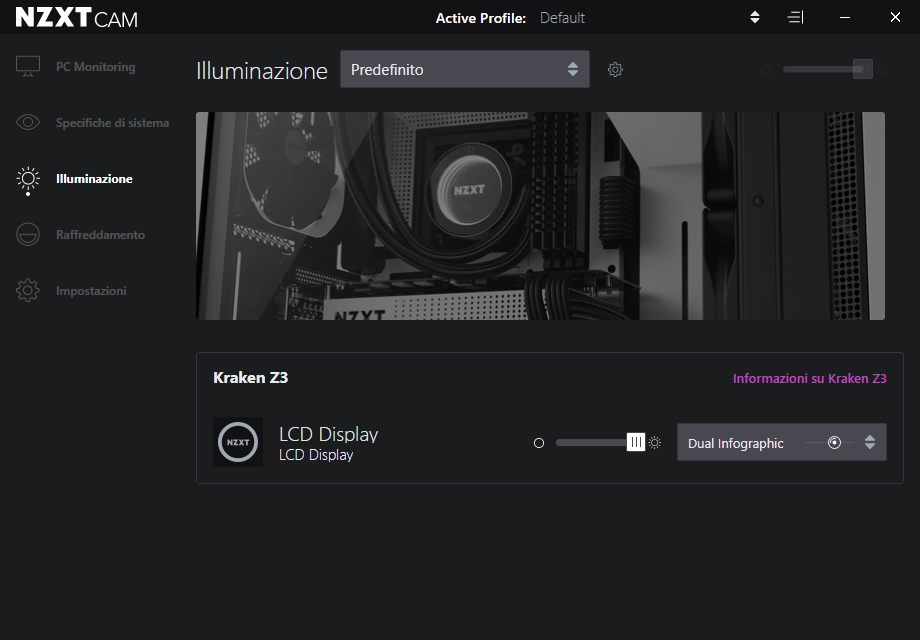Viewport: 920px width, 640px height.
Task: Open Informazioni su Kraken Z3 link
Action: point(809,379)
